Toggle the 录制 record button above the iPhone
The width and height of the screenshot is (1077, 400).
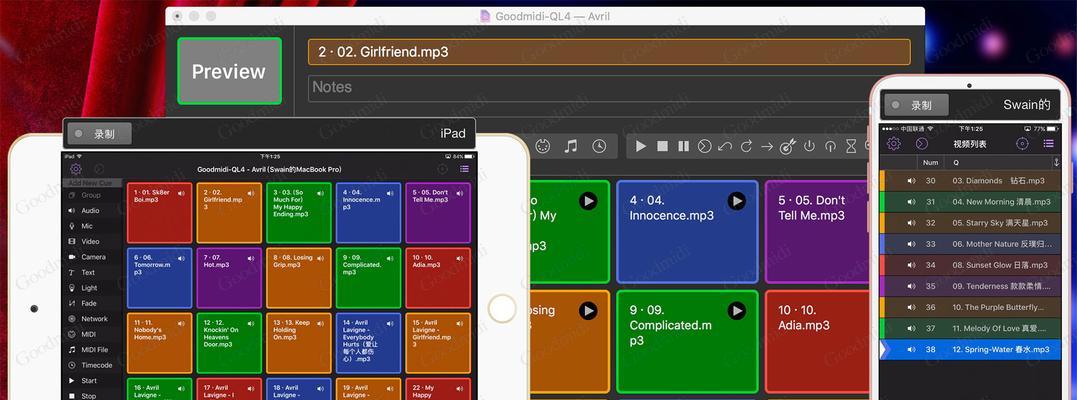coord(914,105)
